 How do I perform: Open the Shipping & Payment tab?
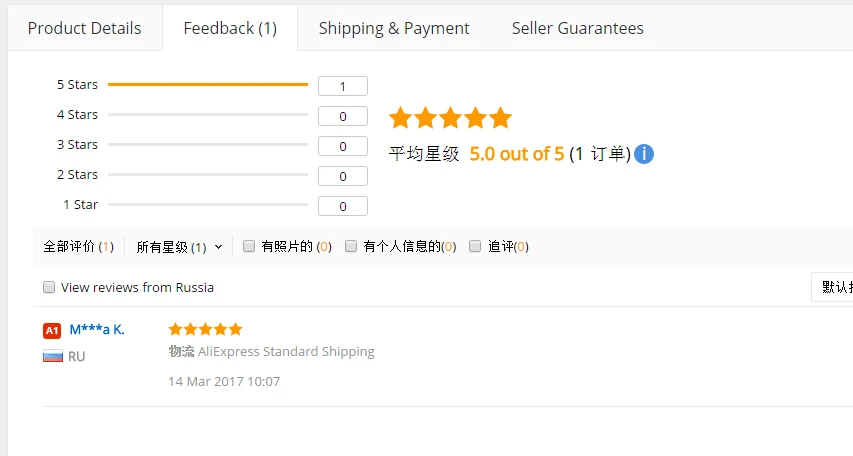(394, 28)
